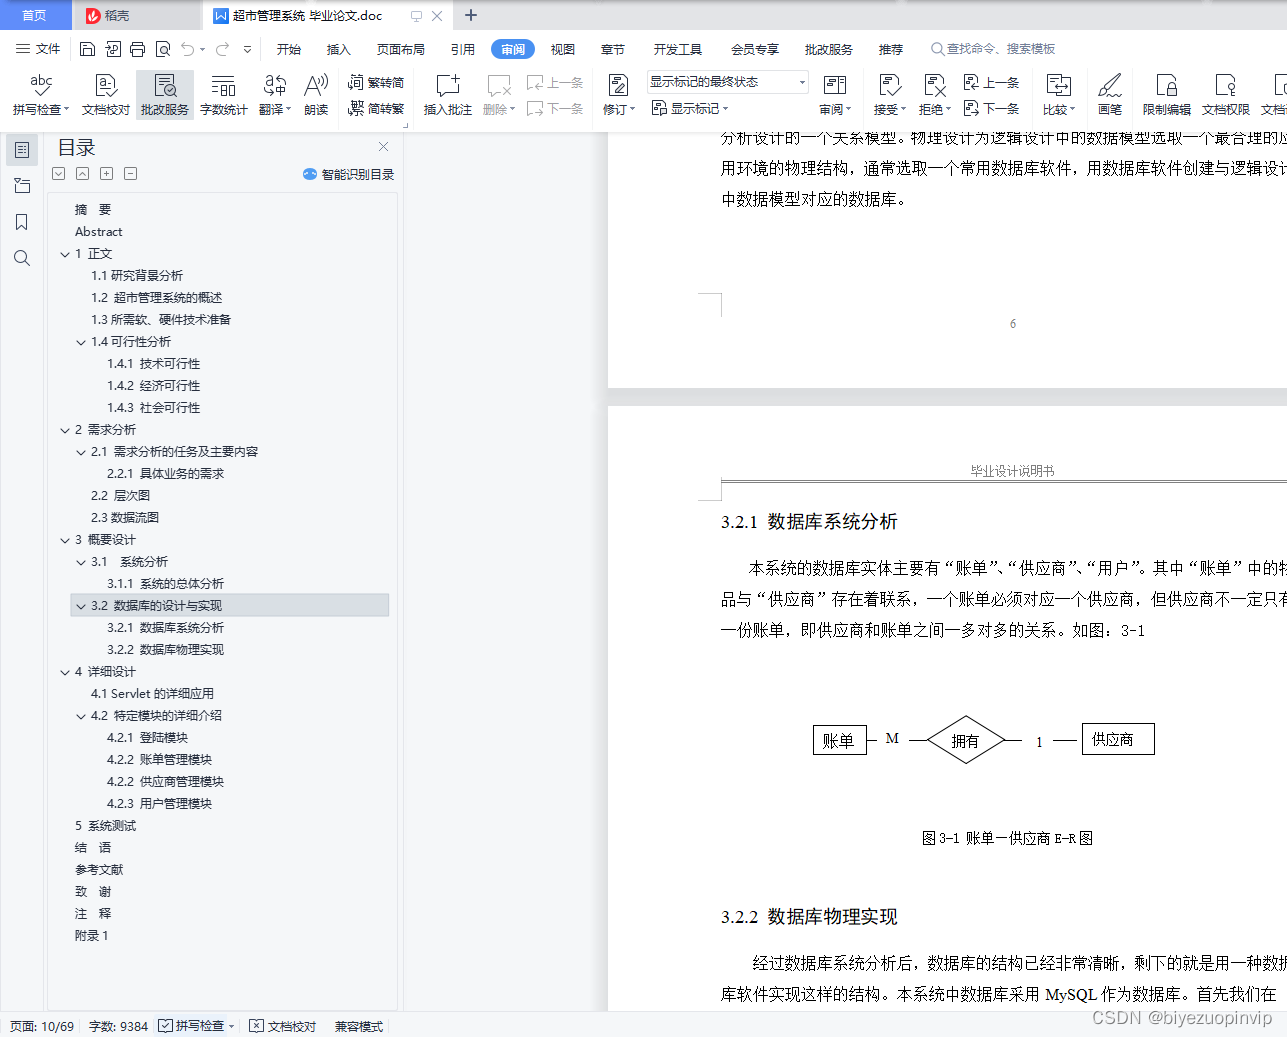Open the 文件 menu
This screenshot has width=1287, height=1037.
coord(38,49)
